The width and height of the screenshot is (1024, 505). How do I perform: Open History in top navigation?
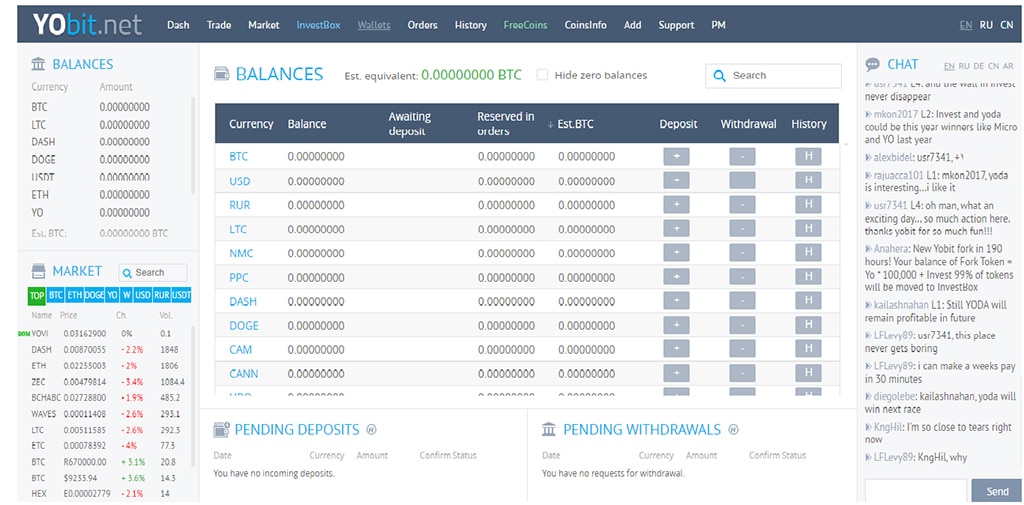point(470,25)
